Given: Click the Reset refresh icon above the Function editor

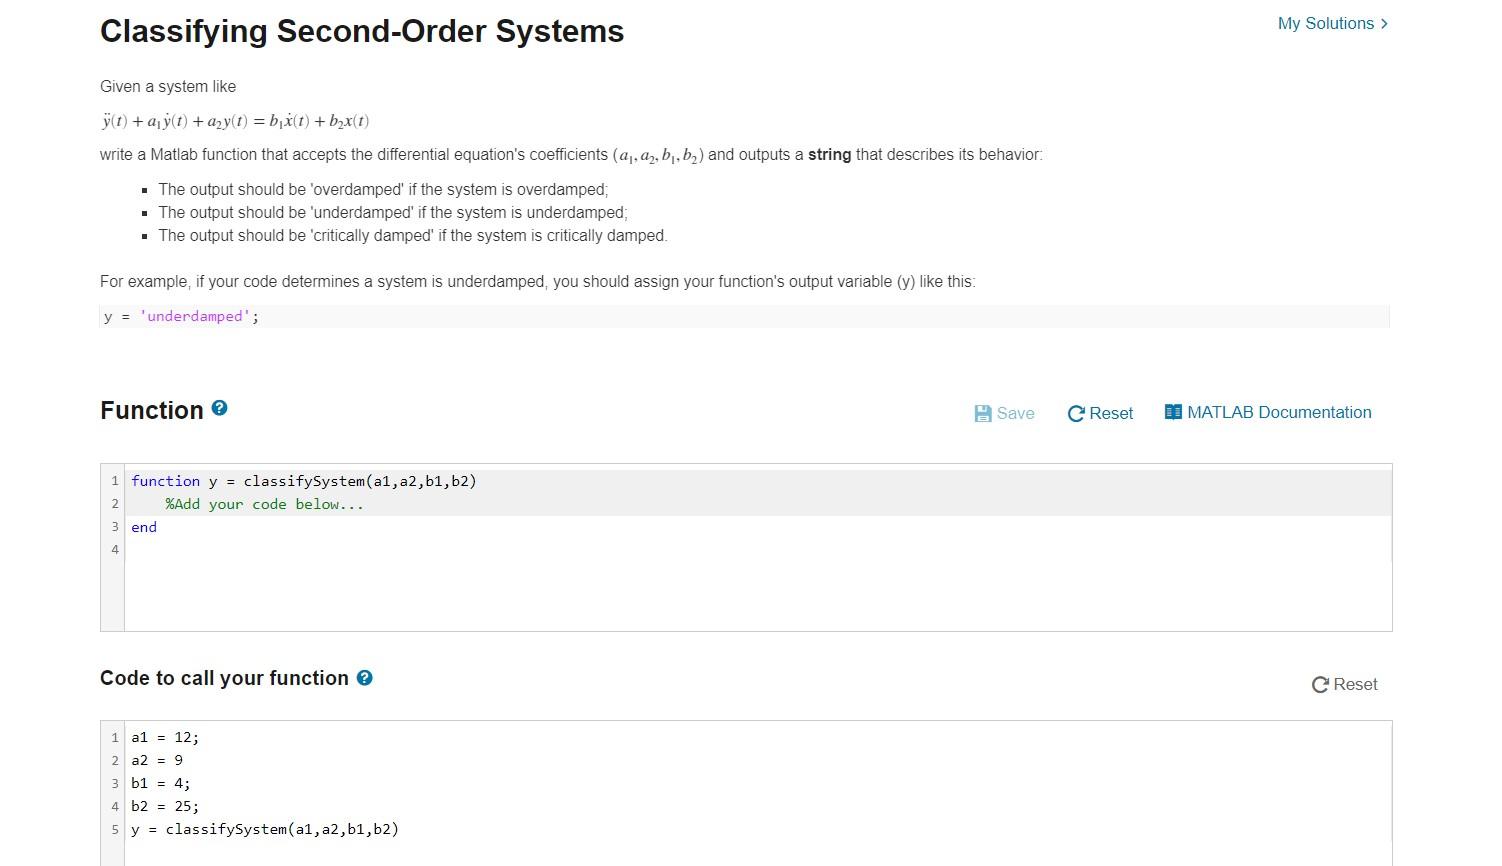Looking at the screenshot, I should point(1076,413).
